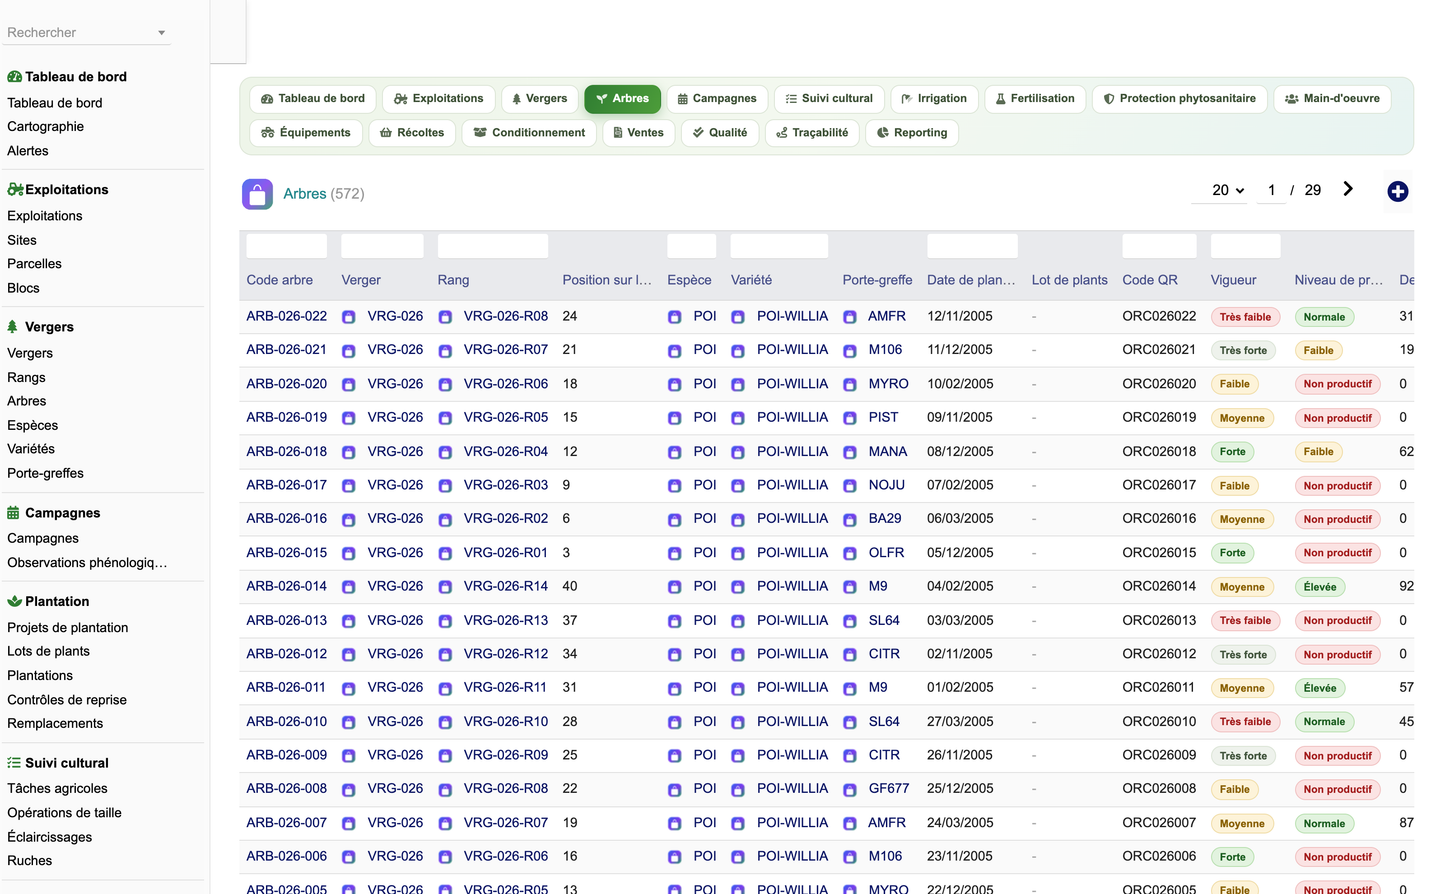Open the Traçabilité tab
1445x894 pixels.
[x=812, y=133]
